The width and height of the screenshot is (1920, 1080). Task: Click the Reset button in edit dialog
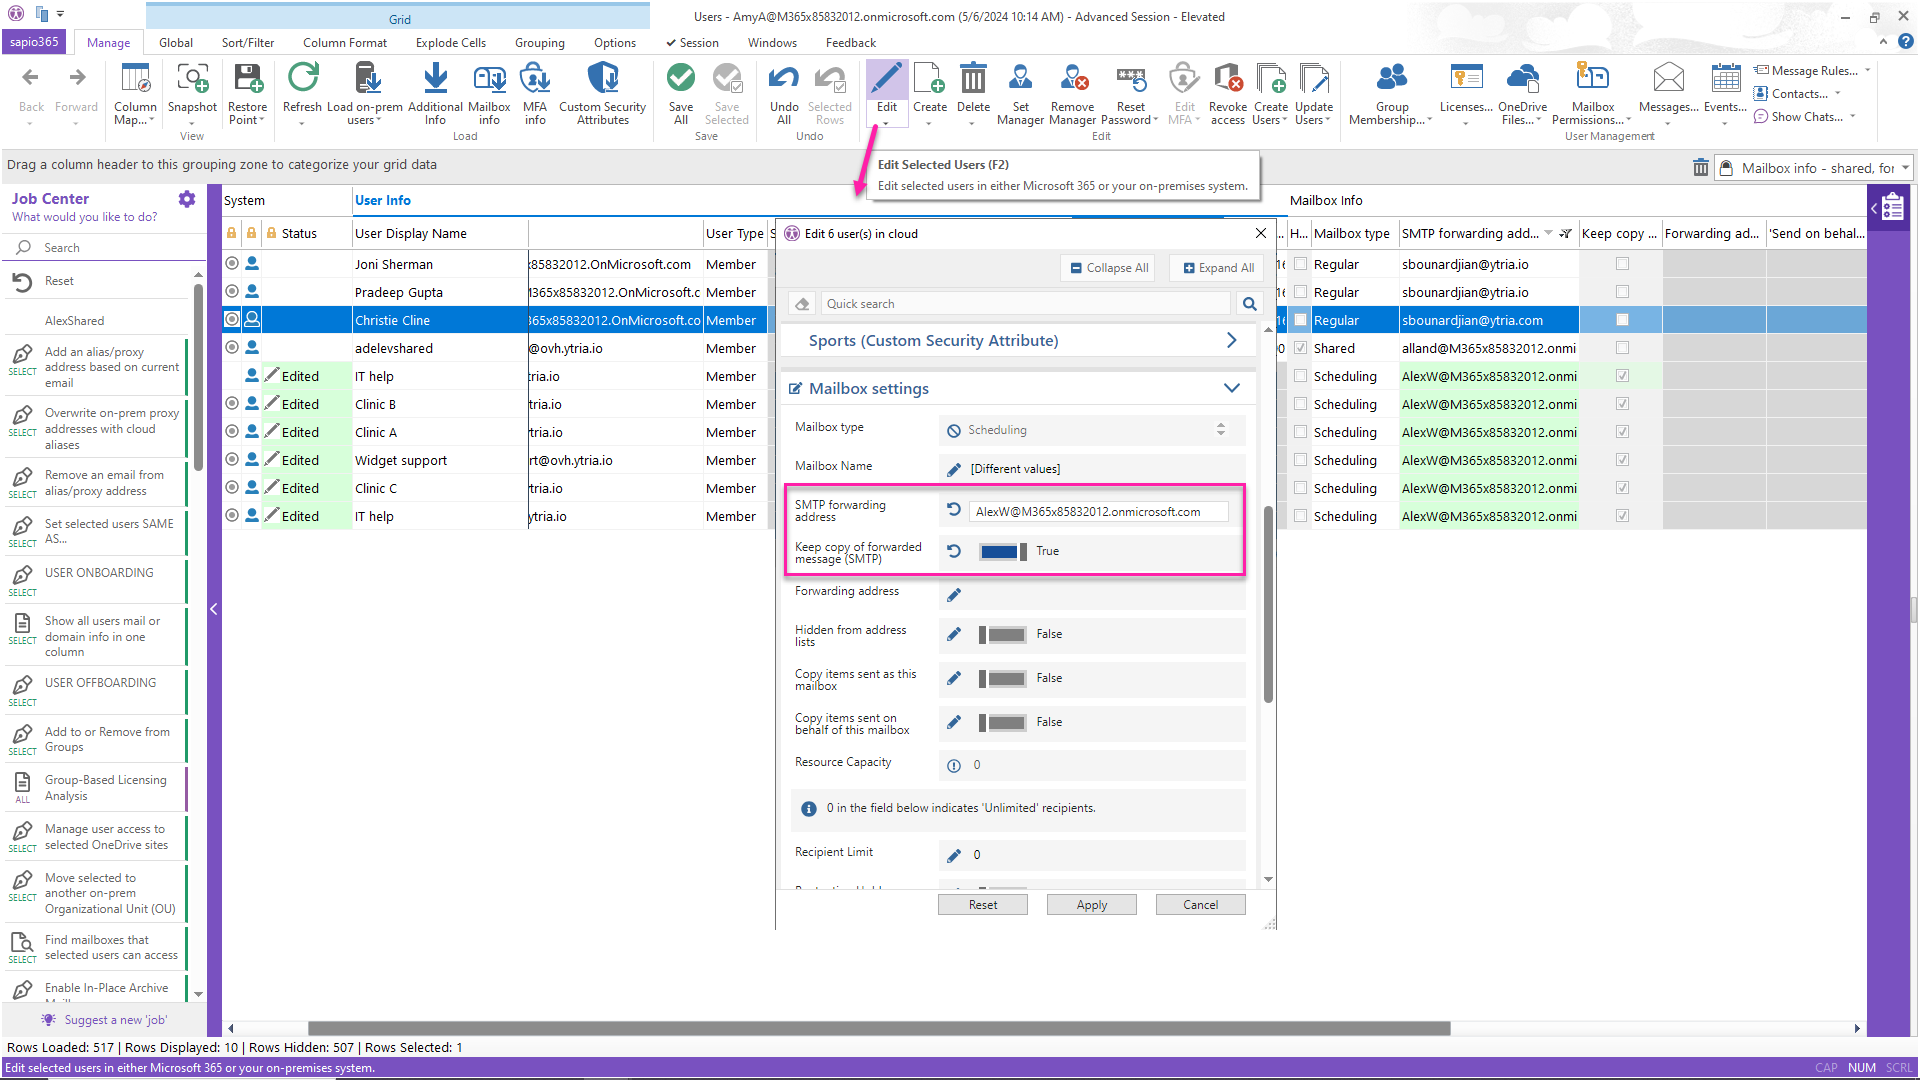pos(983,905)
